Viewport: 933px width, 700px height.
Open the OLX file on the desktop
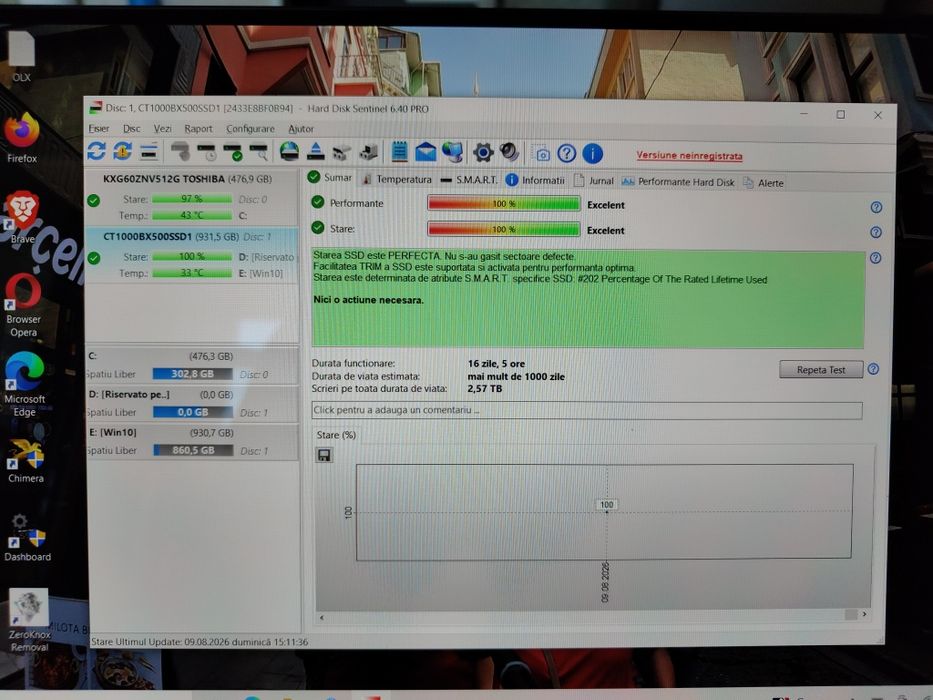pos(21,57)
